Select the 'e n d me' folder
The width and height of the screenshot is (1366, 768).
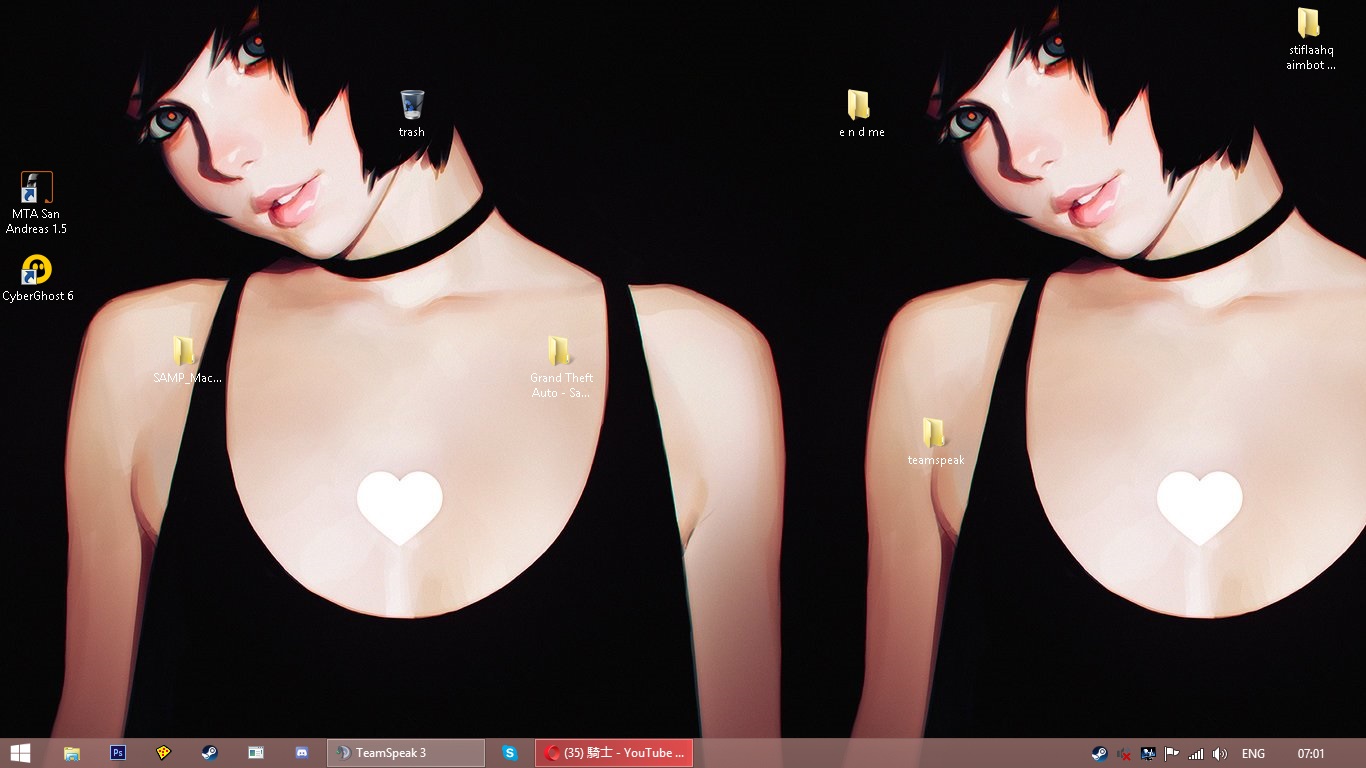861,113
